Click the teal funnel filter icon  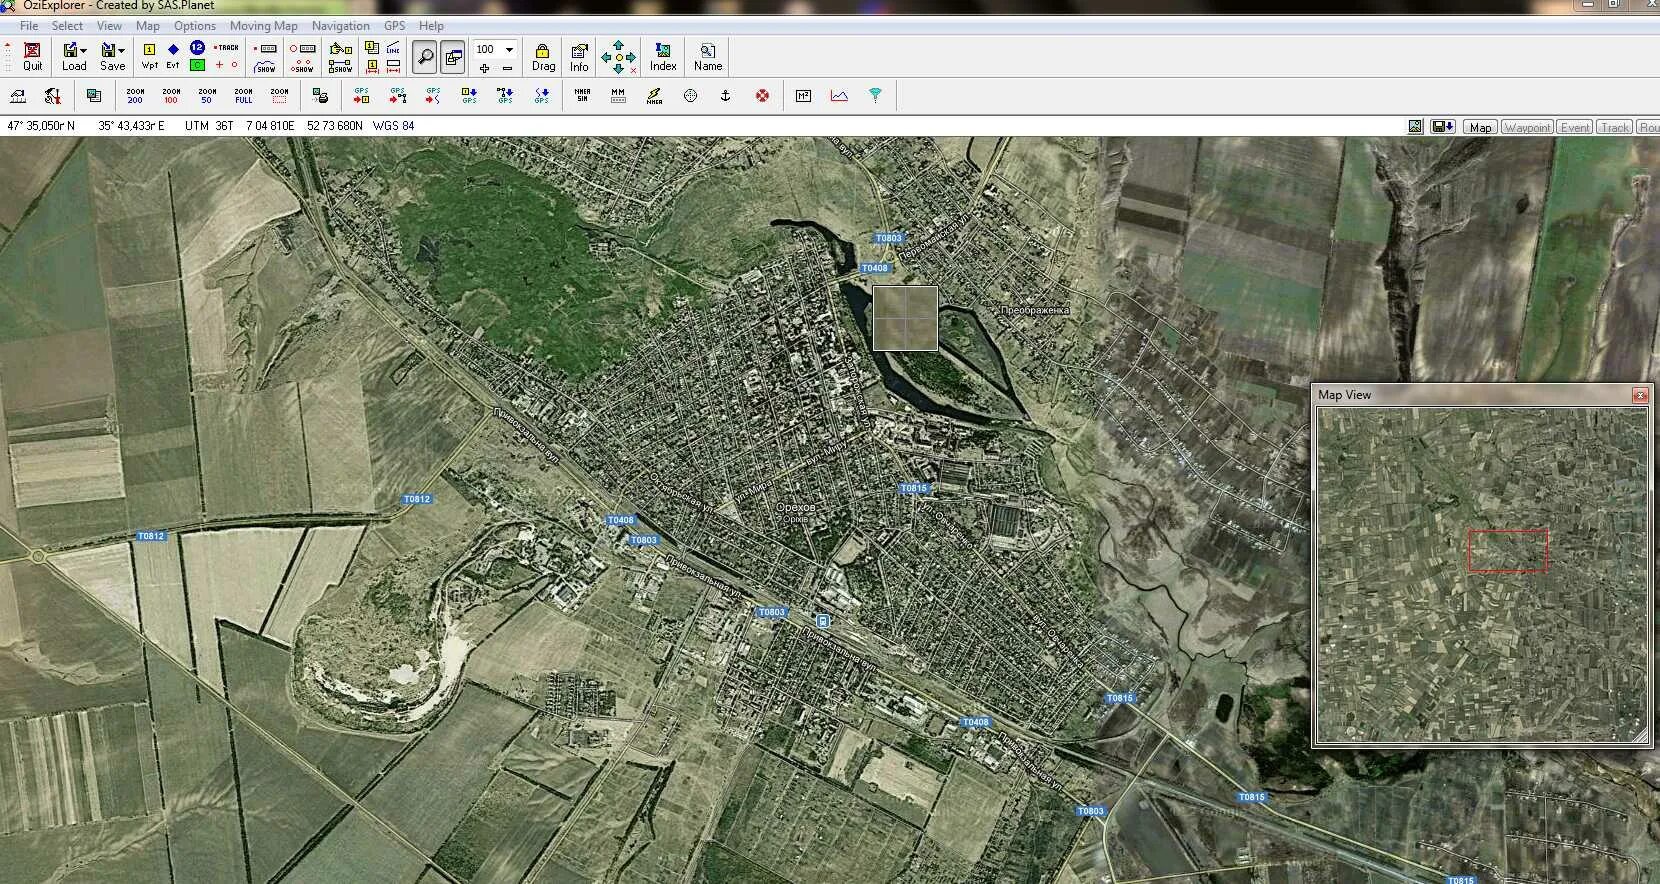click(875, 95)
